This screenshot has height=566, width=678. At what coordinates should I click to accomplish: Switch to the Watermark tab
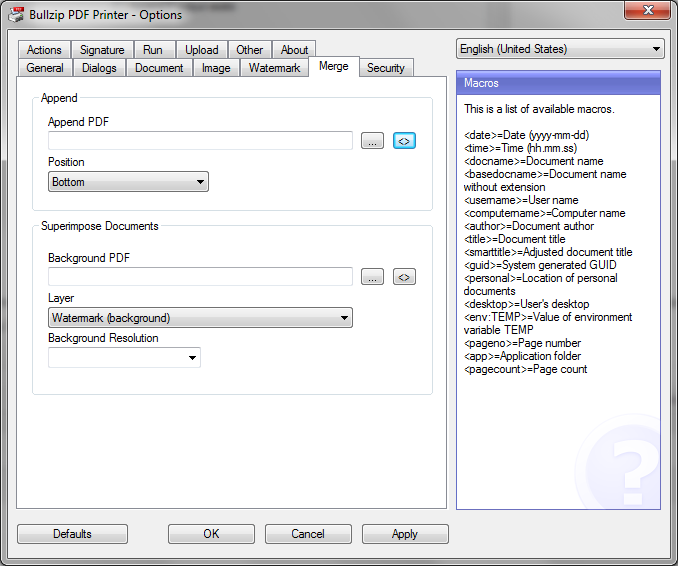(x=274, y=68)
